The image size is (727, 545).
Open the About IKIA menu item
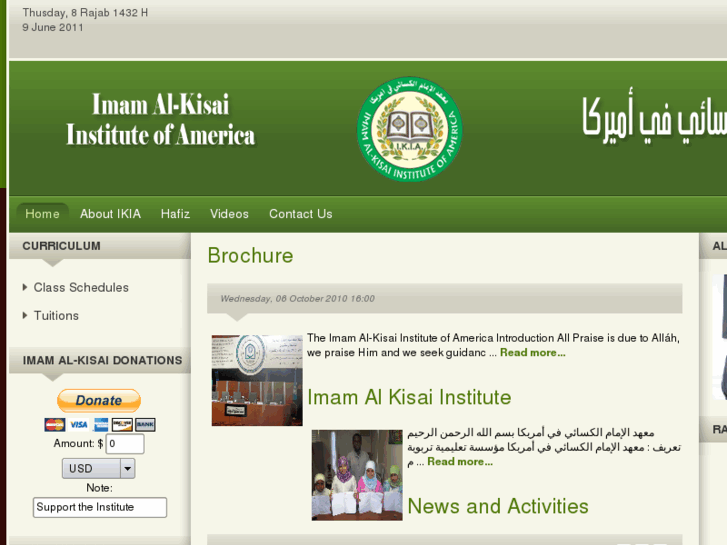click(x=110, y=214)
